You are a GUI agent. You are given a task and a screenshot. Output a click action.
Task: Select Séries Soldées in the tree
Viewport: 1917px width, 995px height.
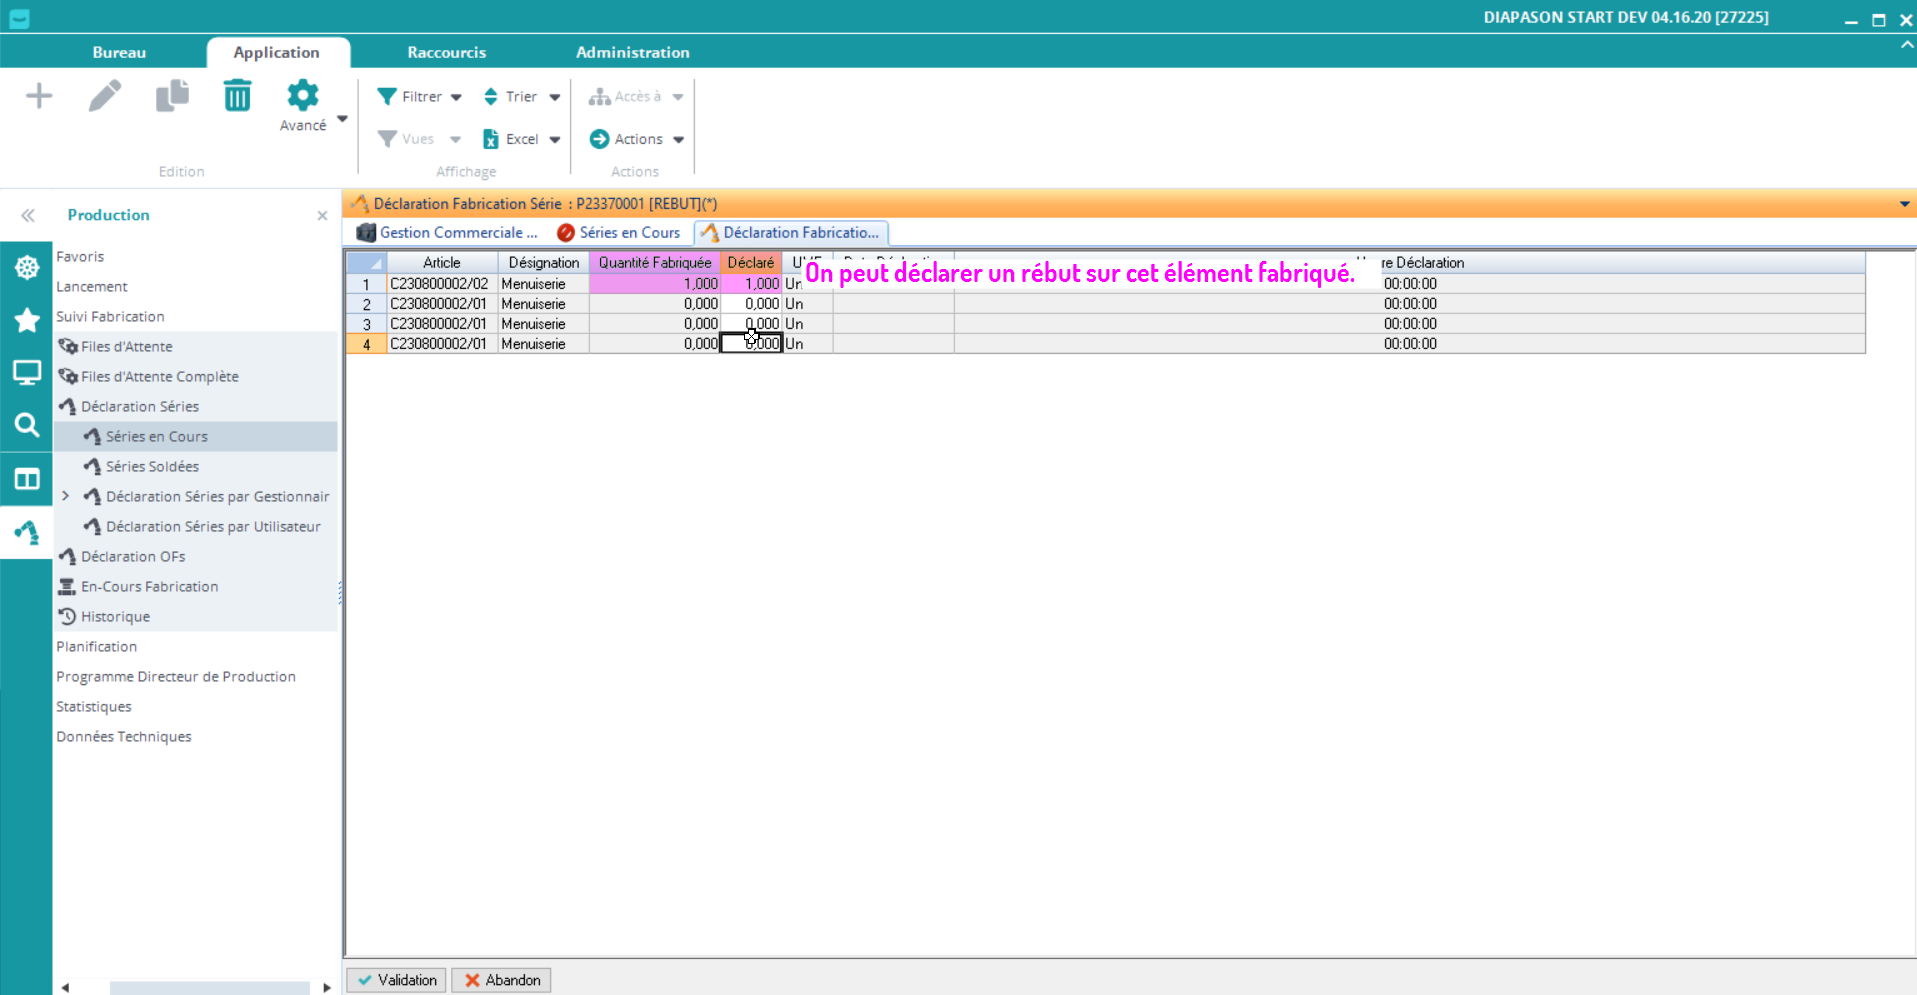coord(152,466)
